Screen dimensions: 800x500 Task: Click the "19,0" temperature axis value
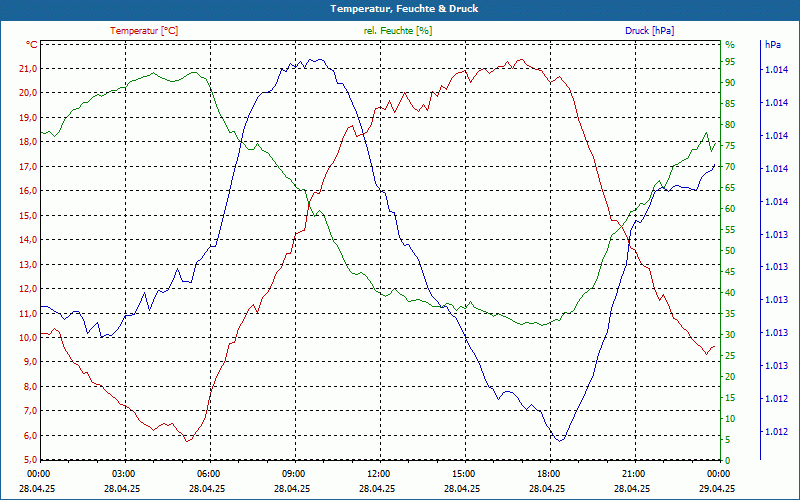(28, 118)
